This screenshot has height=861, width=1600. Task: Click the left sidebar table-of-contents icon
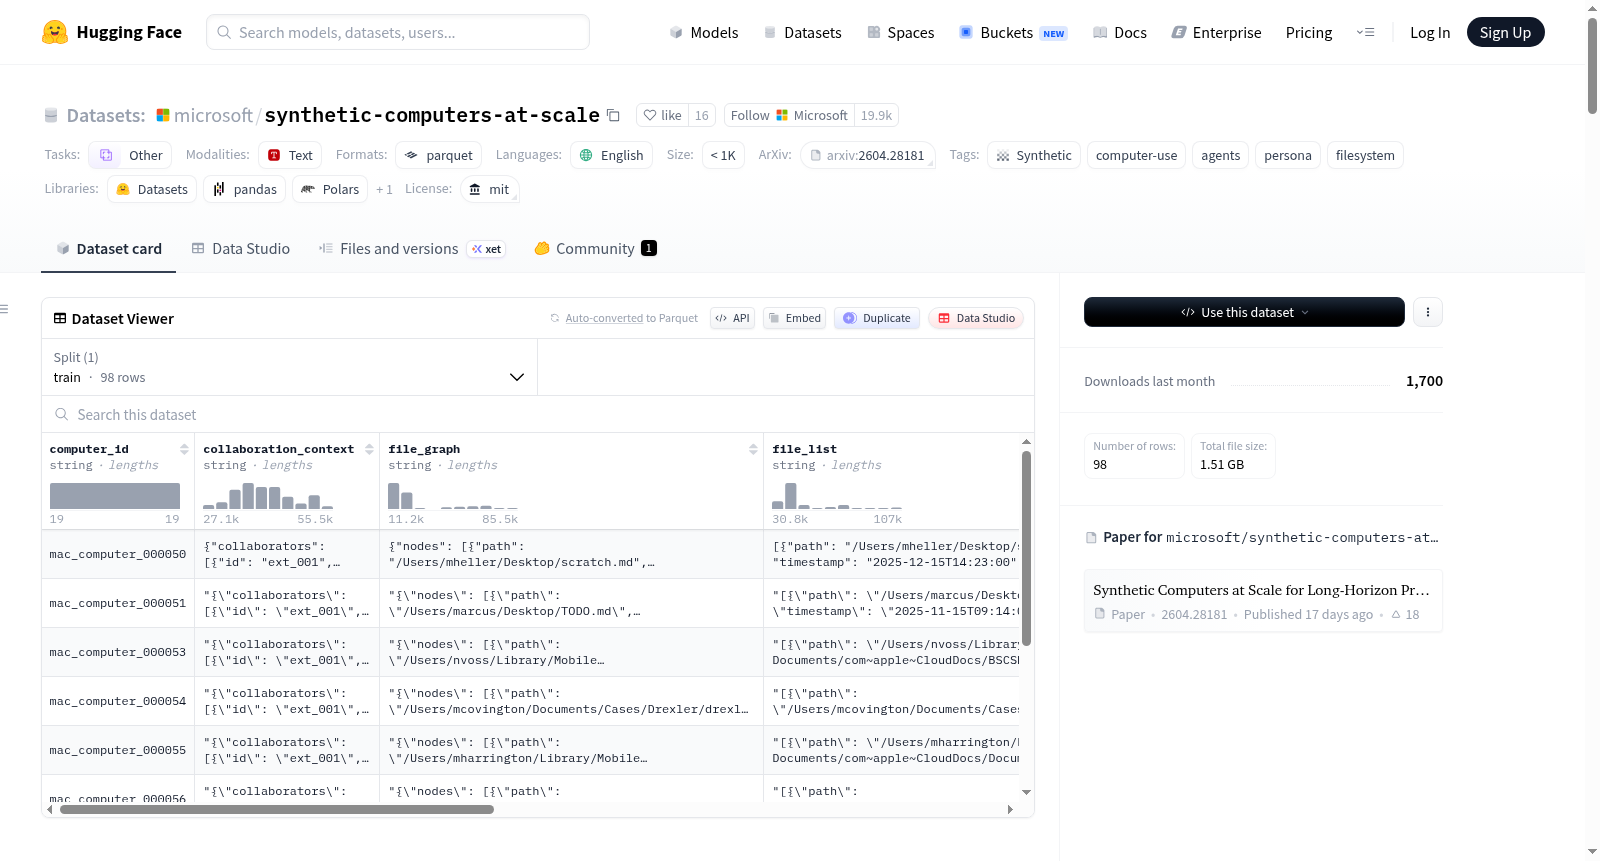(x=5, y=309)
